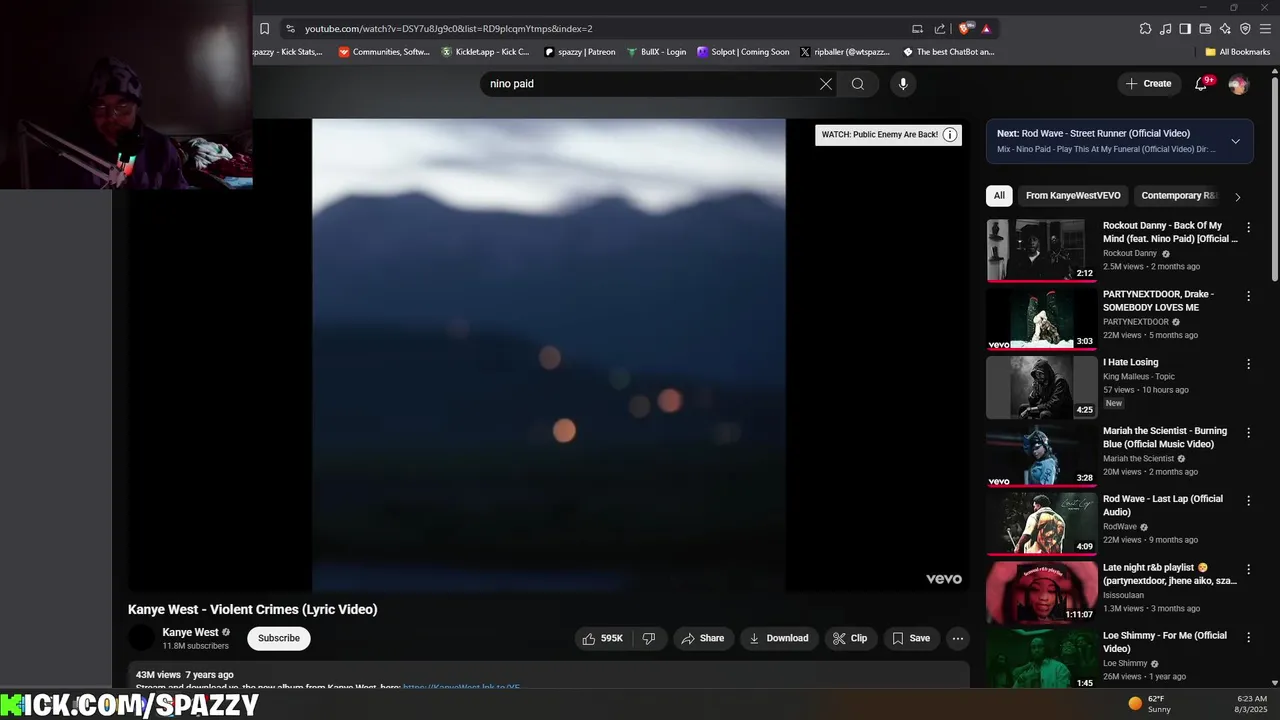Open SOMEBODY LOVES ME video thumbnail
Viewport: 1280px width, 720px height.
pos(1041,318)
